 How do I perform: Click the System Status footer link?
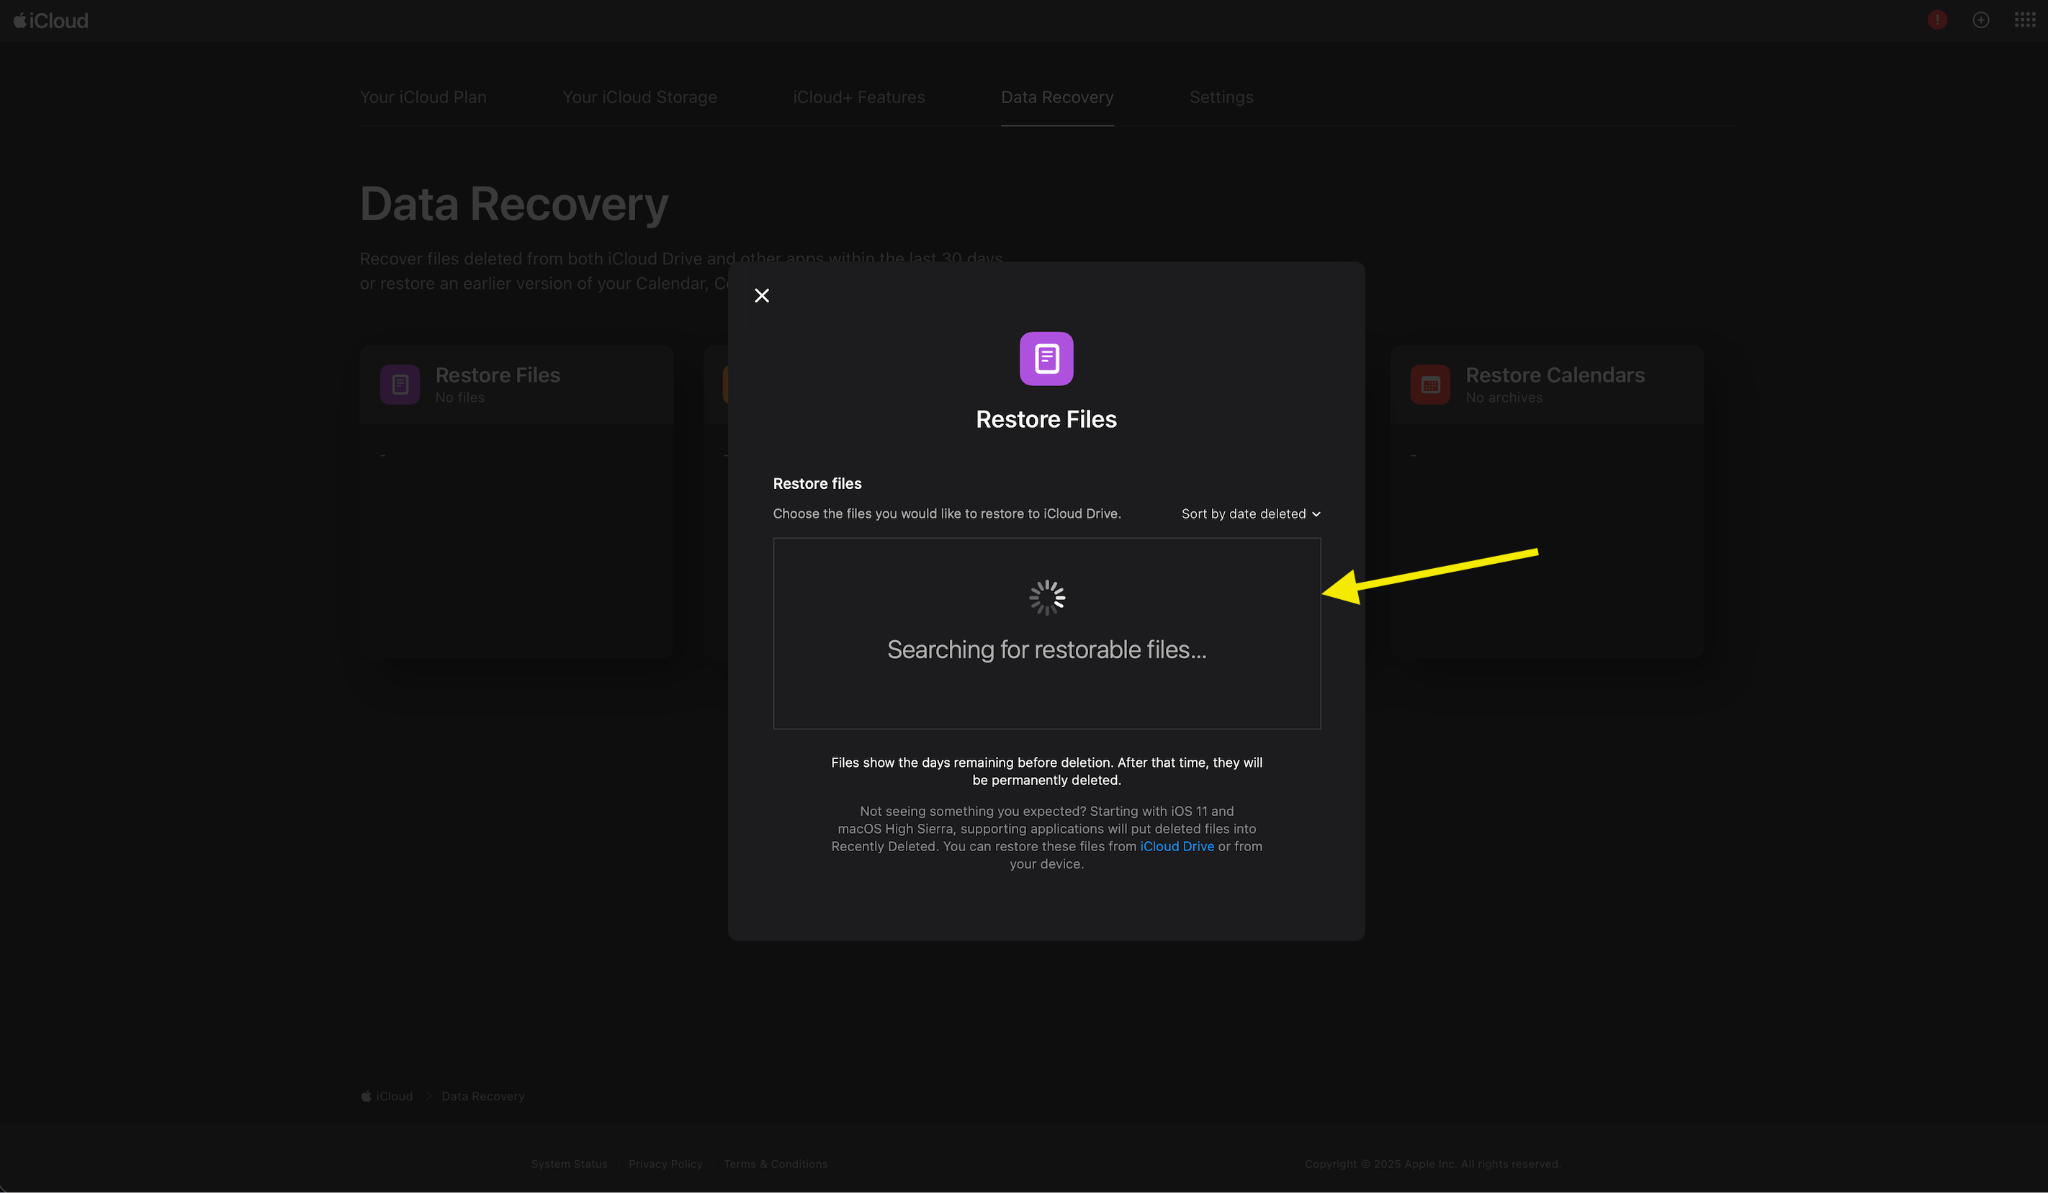(x=569, y=1163)
